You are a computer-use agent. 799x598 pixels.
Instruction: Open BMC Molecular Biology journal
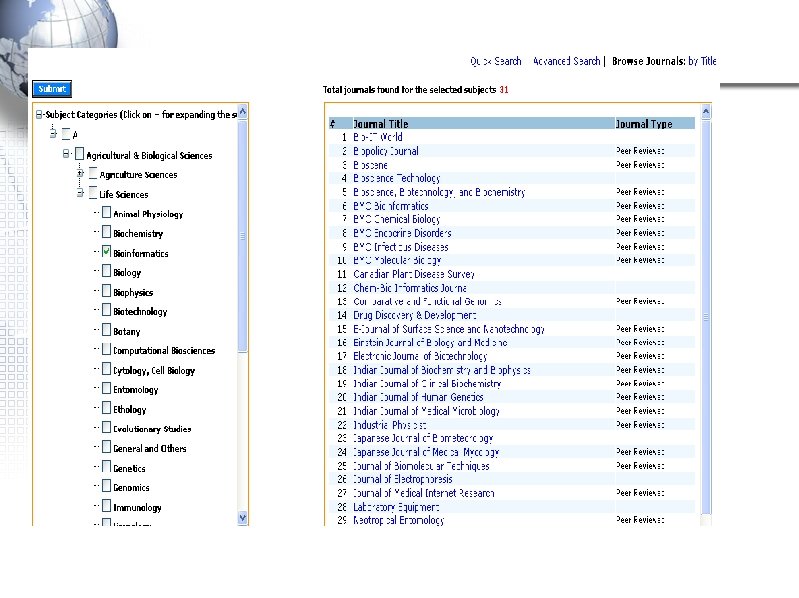tap(397, 260)
